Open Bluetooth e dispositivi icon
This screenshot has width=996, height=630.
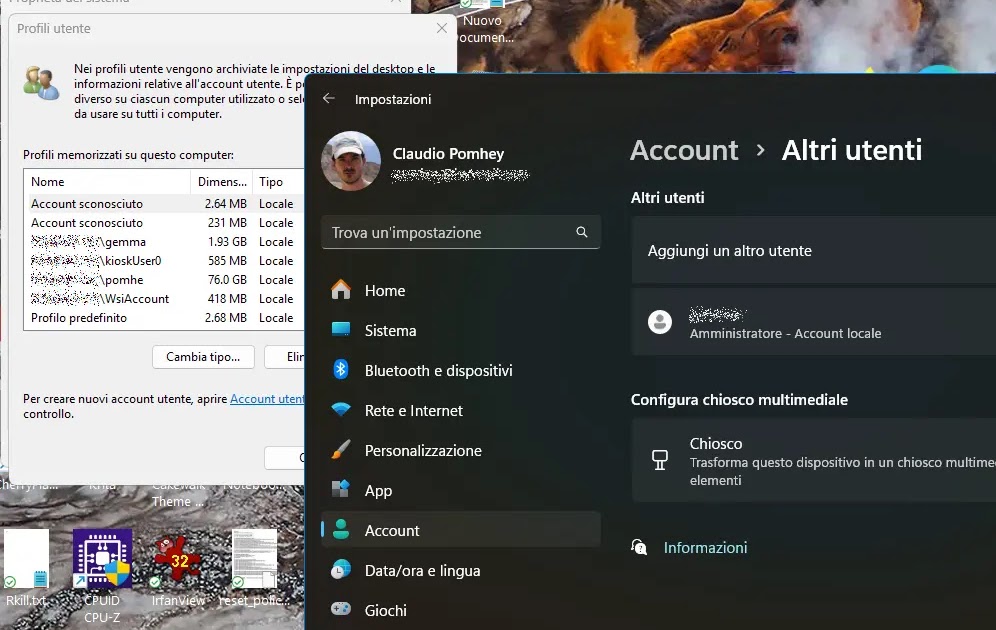(x=341, y=370)
